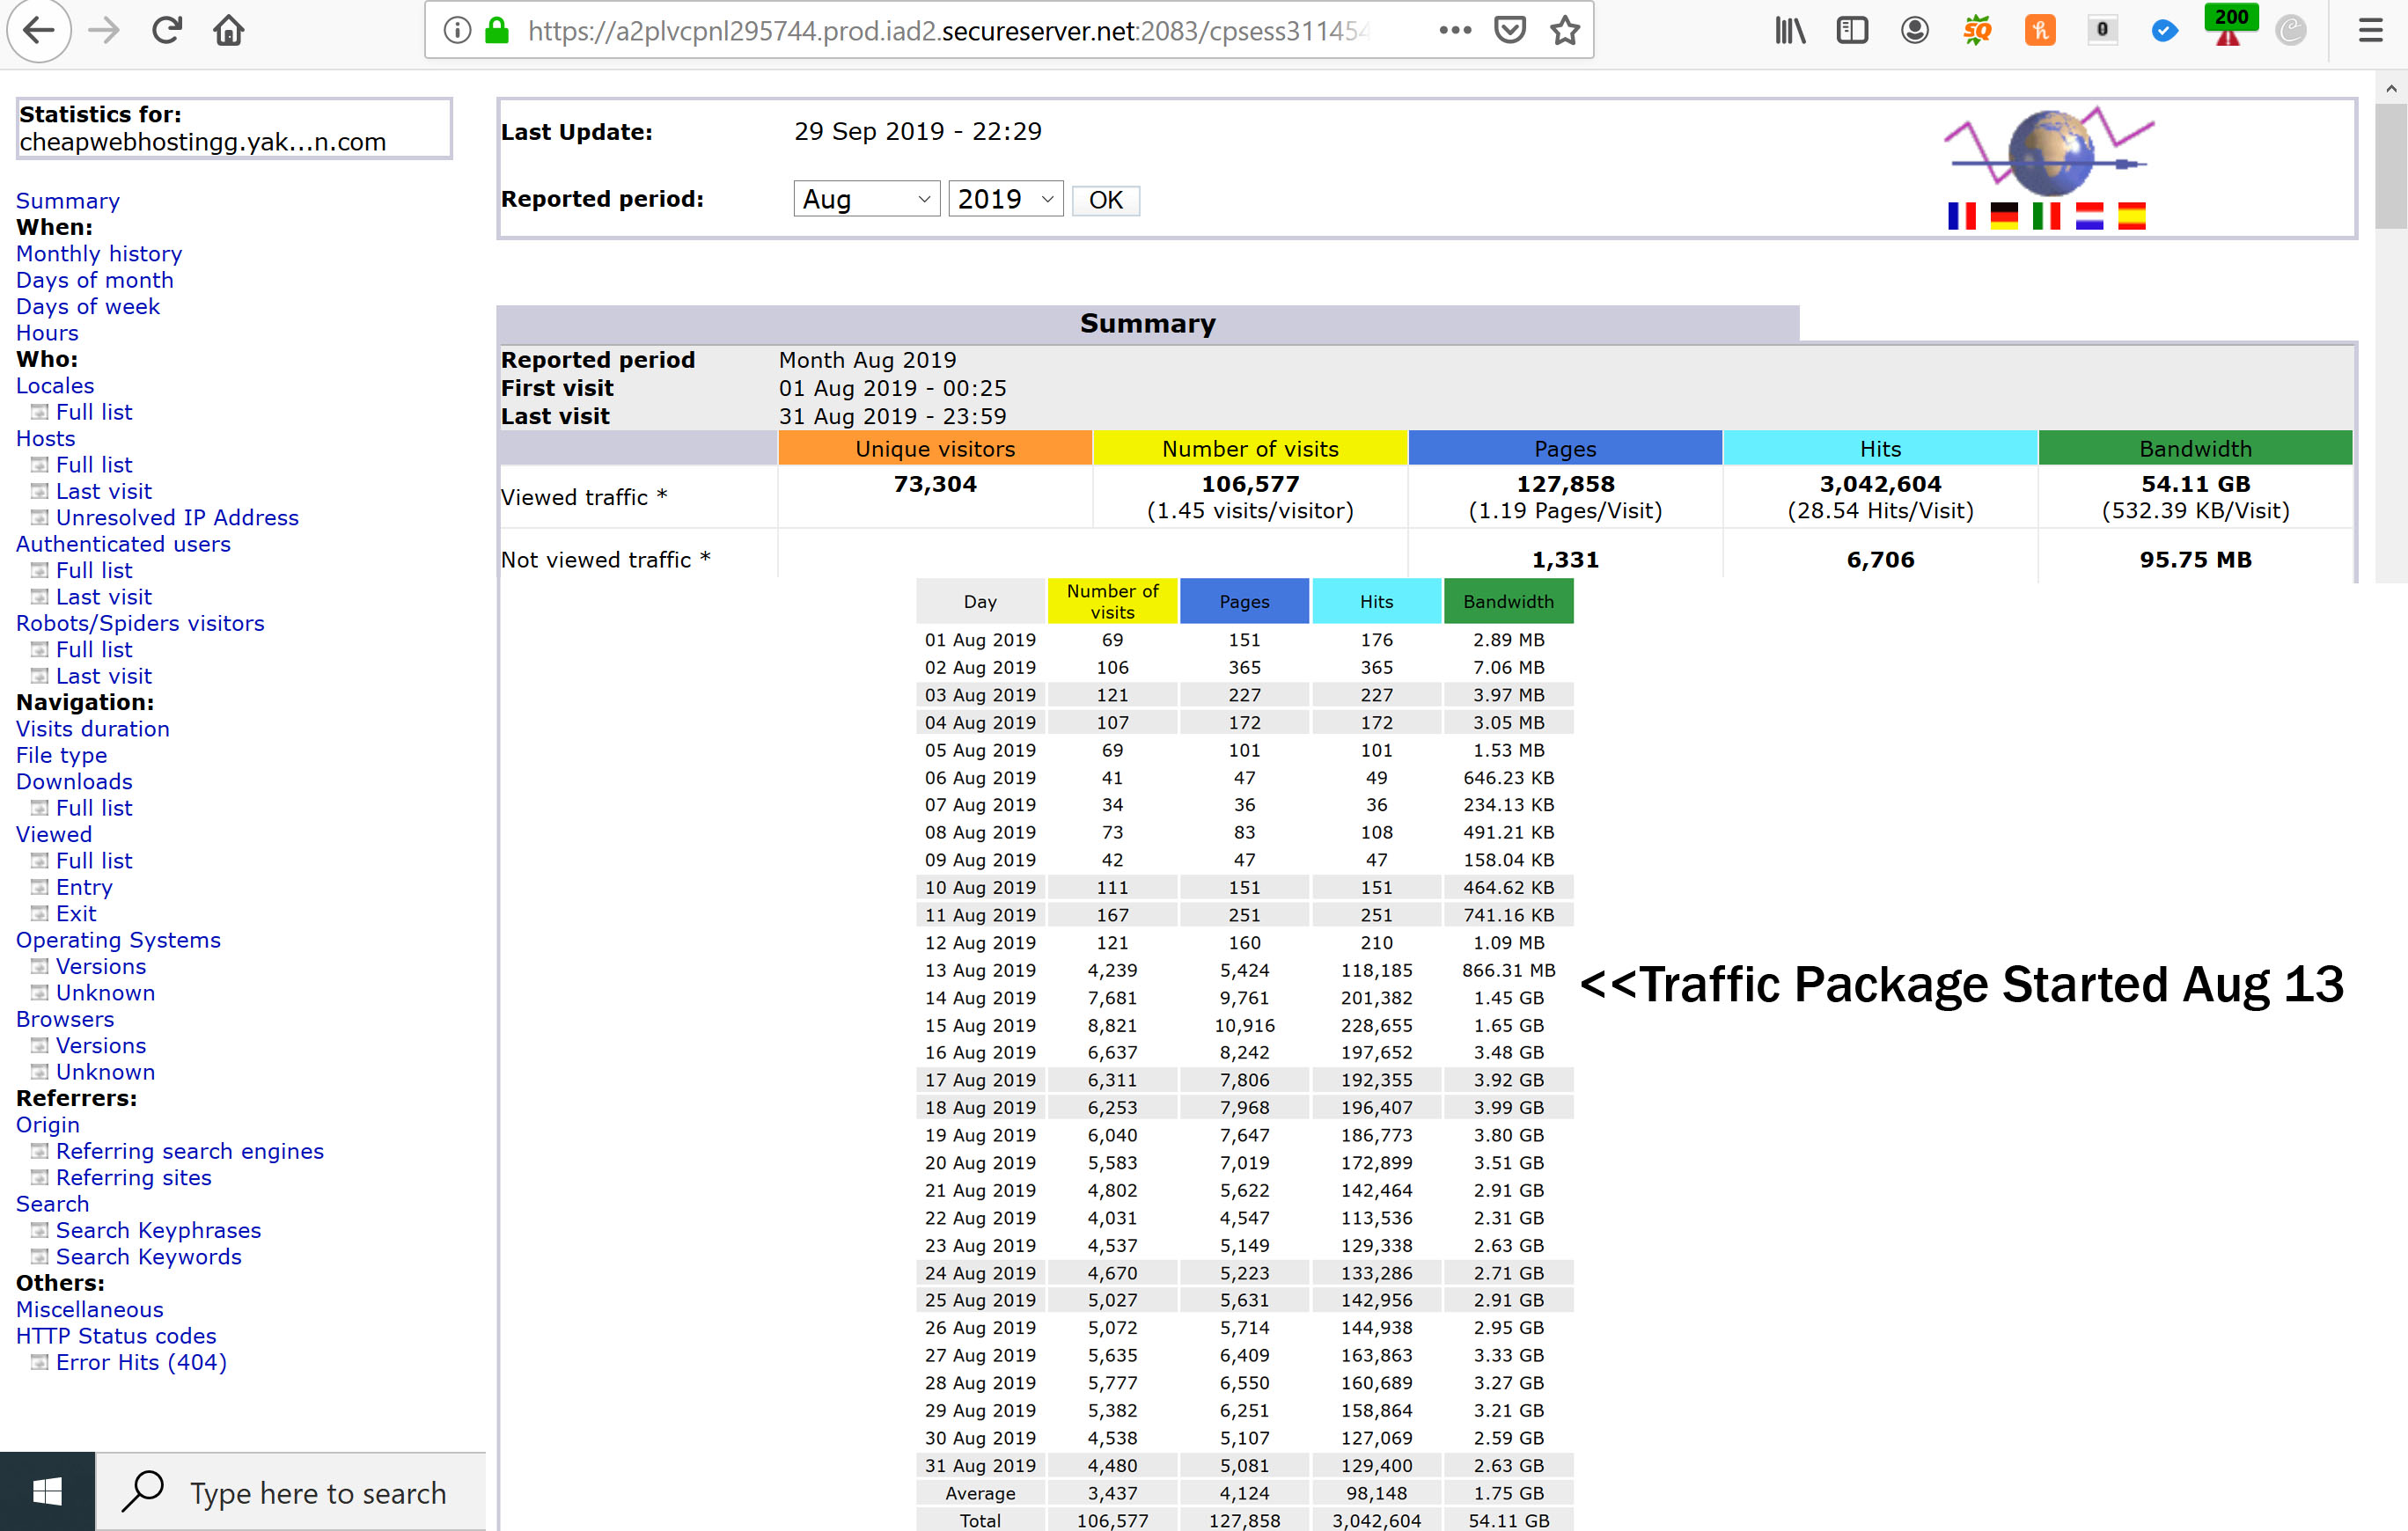Open the Hosts Full list popup
This screenshot has height=1531, width=2408.
point(93,465)
